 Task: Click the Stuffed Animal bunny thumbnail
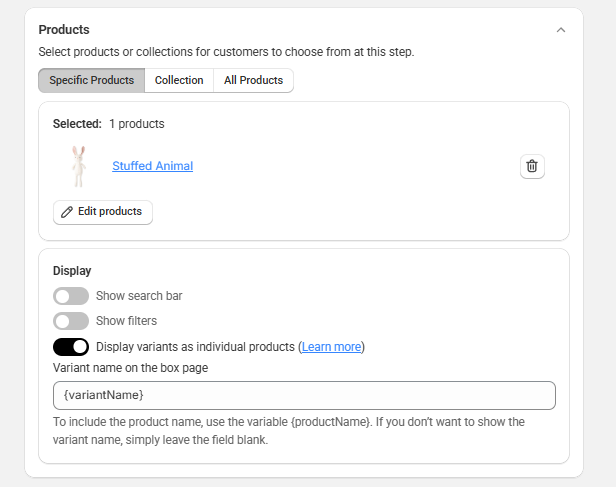(x=78, y=166)
